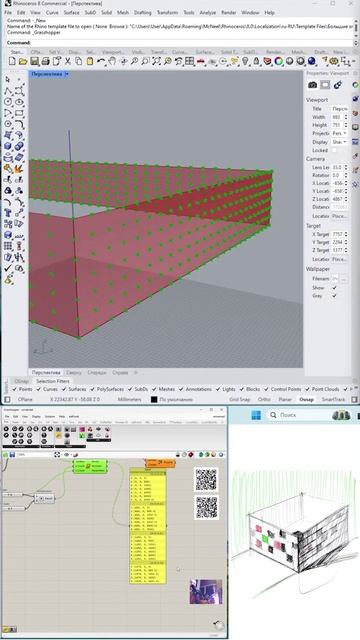
Task: Toggle the Points selection filter checkbox
Action: click(15, 389)
